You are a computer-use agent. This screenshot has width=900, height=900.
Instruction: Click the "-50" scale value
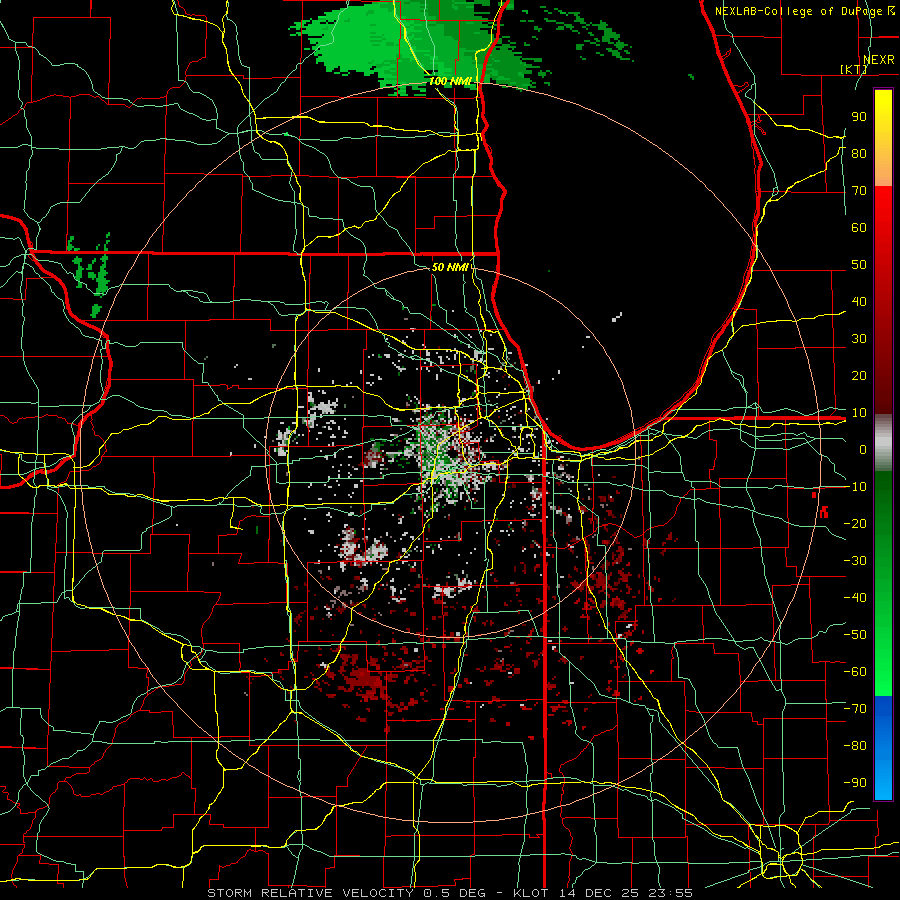(855, 634)
